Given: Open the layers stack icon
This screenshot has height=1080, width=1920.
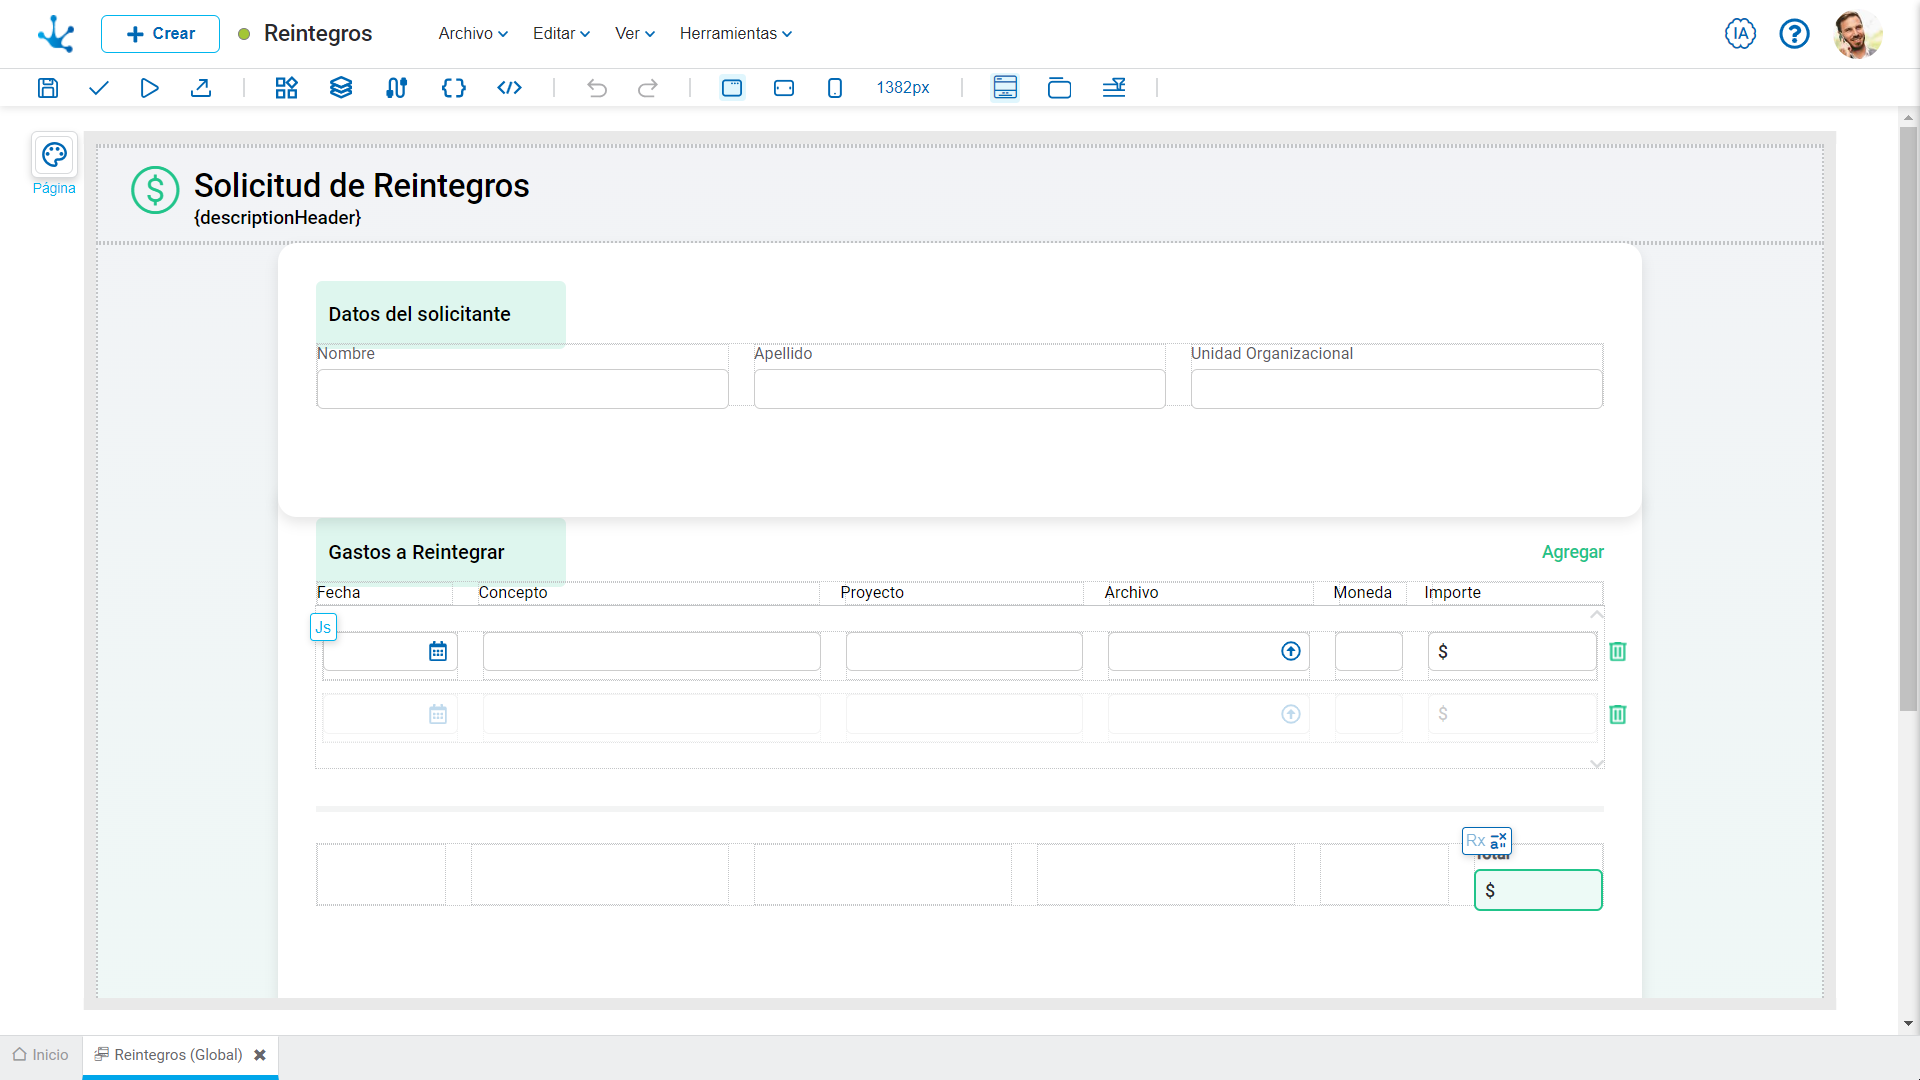Looking at the screenshot, I should [341, 88].
